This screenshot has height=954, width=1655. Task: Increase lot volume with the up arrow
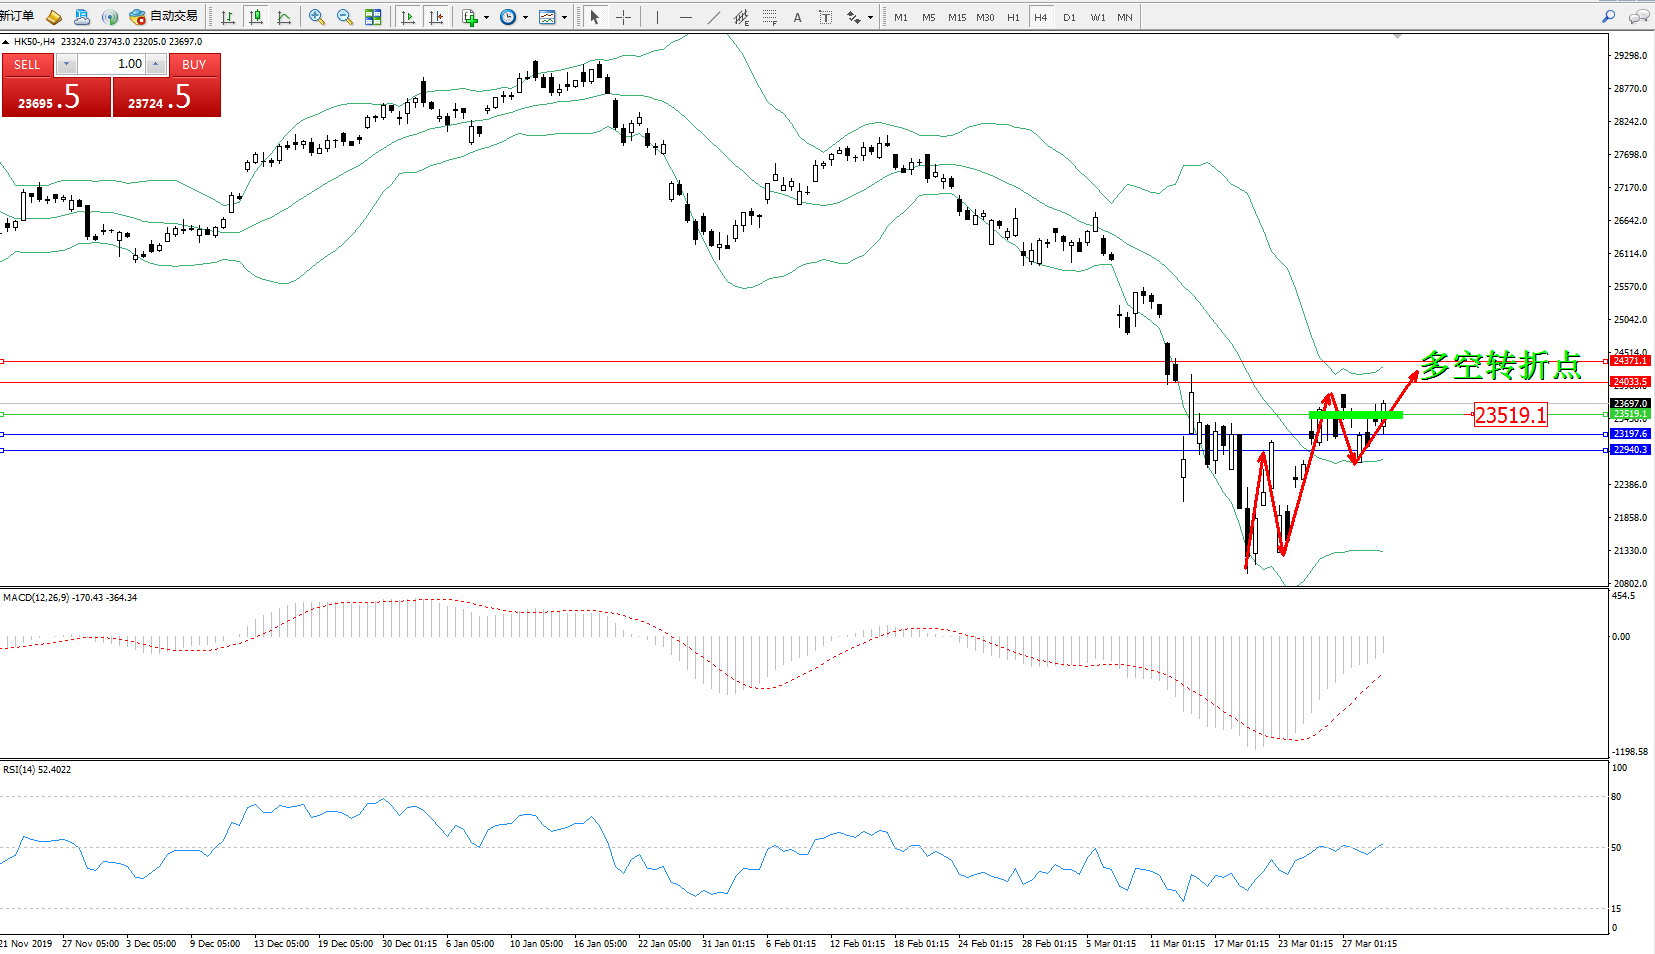[x=156, y=64]
